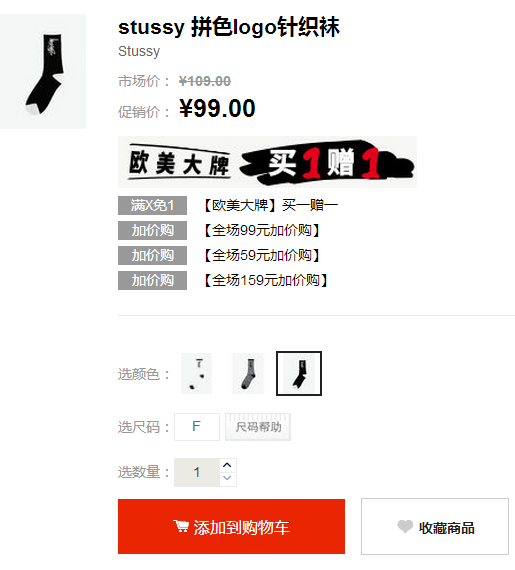This screenshot has width=515, height=570.
Task: Choose size F
Action: pos(197,427)
